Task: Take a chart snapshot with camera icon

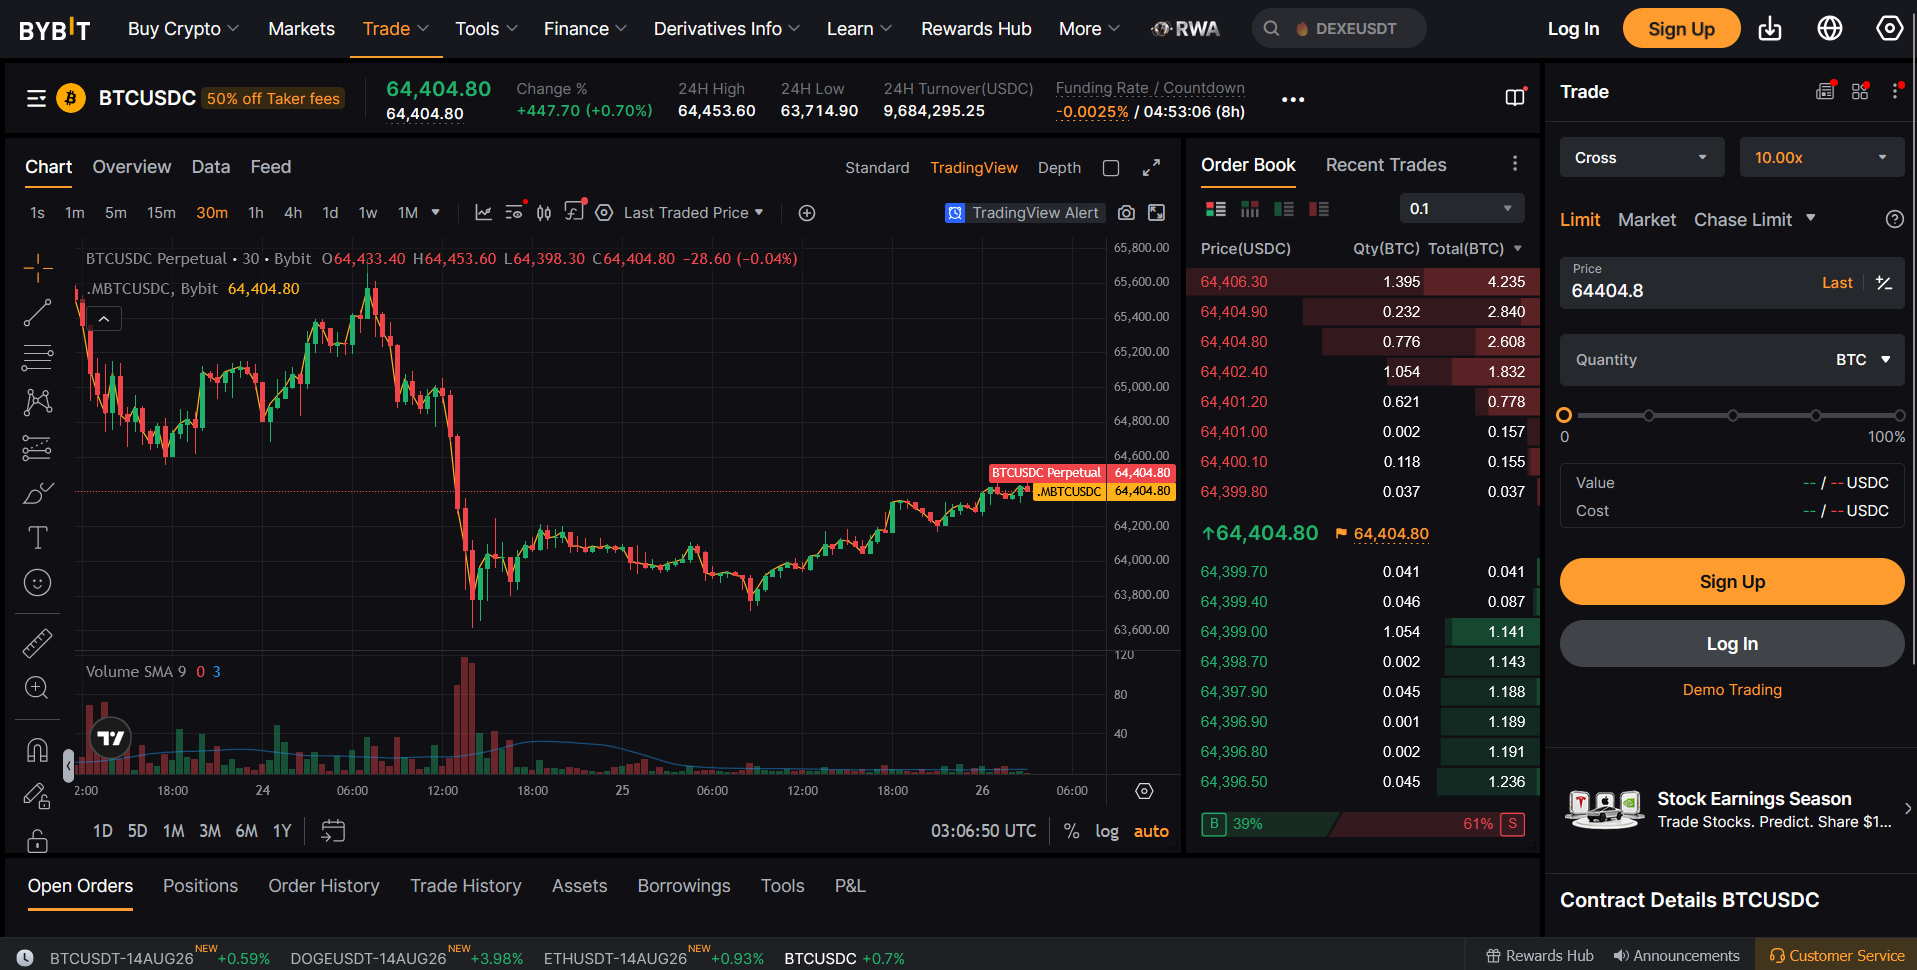Action: [x=1127, y=212]
